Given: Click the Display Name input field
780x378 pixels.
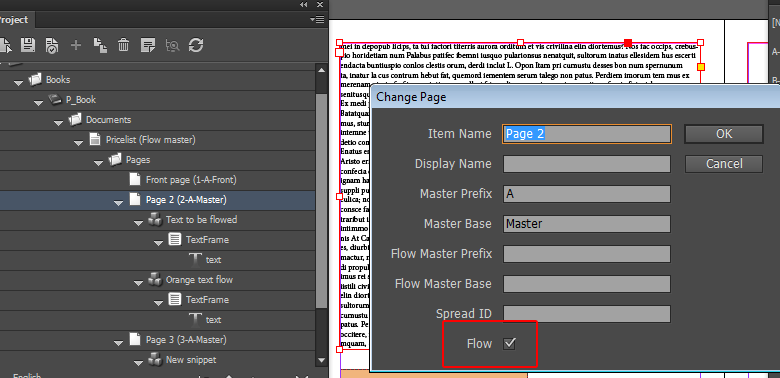Looking at the screenshot, I should coord(587,164).
